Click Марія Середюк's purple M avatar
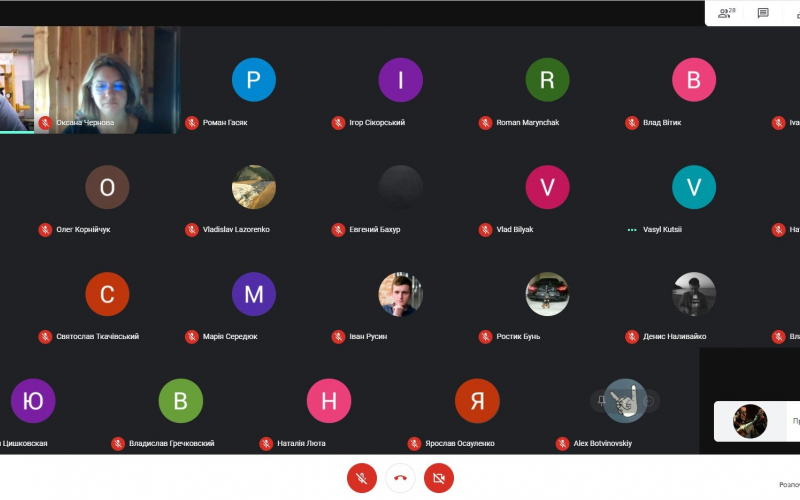 [254, 294]
